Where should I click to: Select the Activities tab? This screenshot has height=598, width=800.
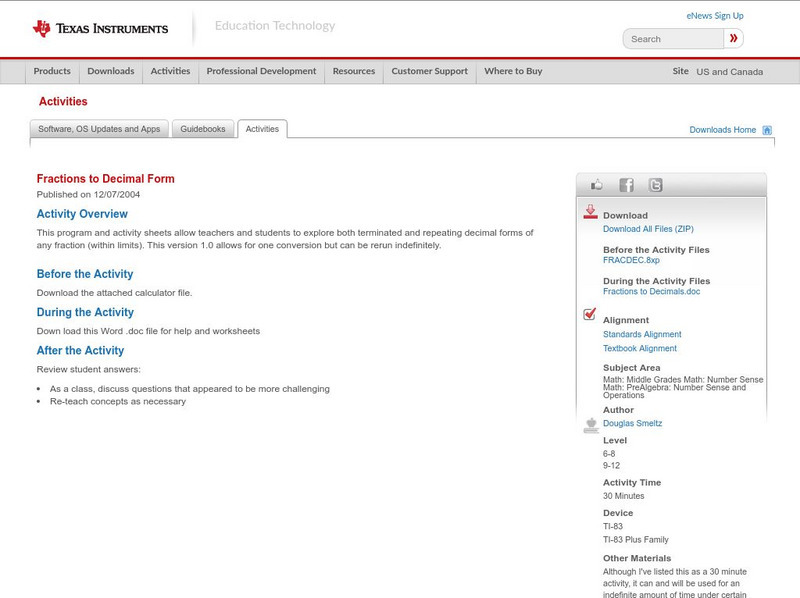(x=262, y=129)
